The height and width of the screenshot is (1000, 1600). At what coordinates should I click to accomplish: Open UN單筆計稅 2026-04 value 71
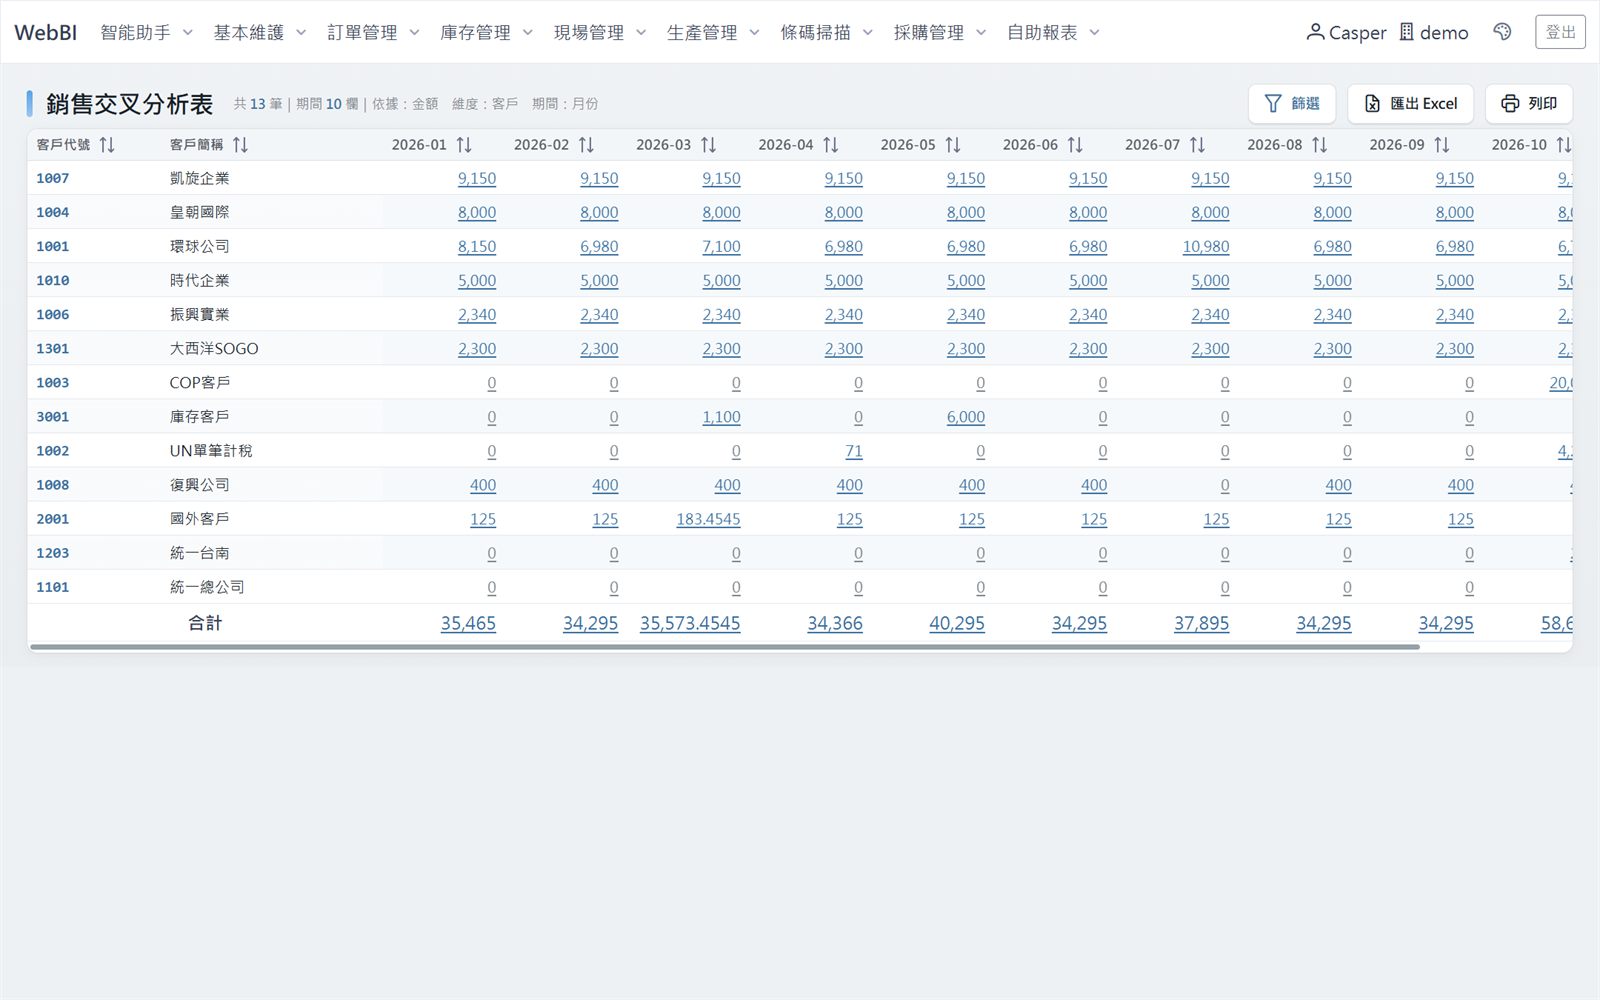[854, 451]
